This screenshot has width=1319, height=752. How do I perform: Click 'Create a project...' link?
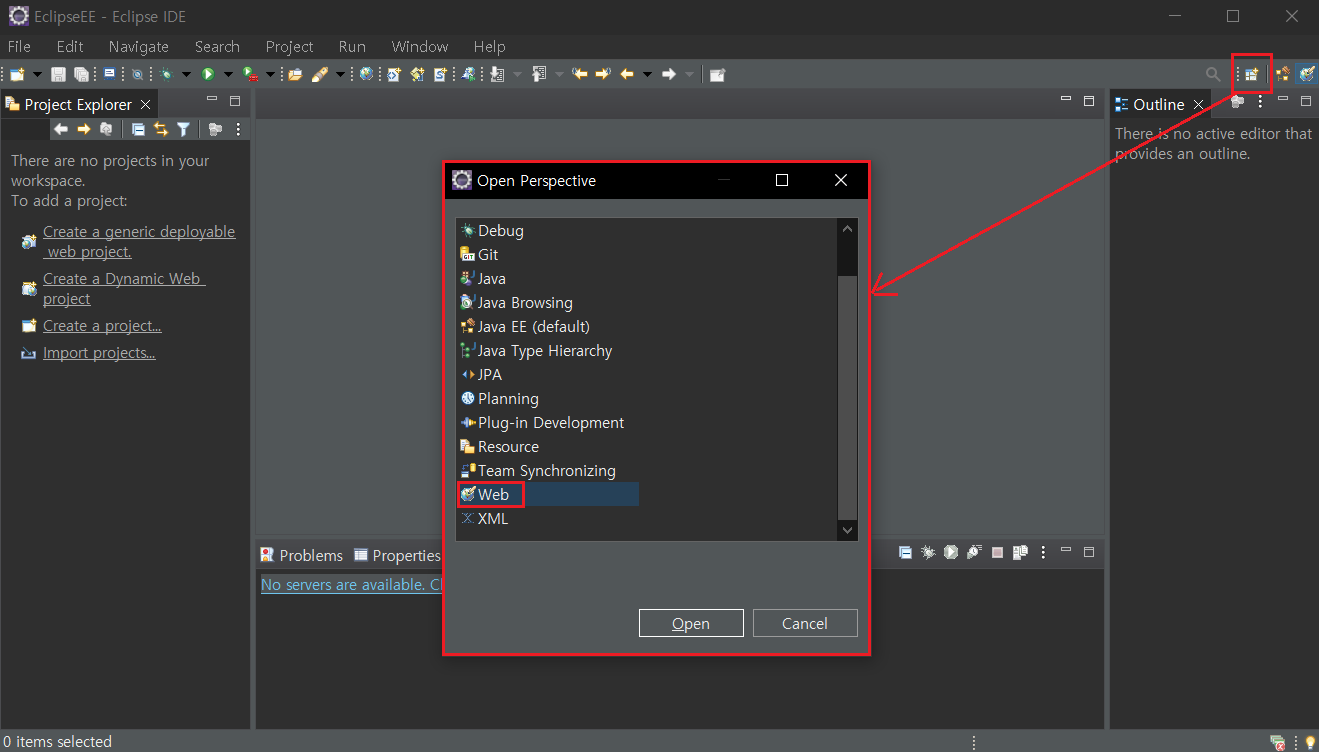(102, 326)
